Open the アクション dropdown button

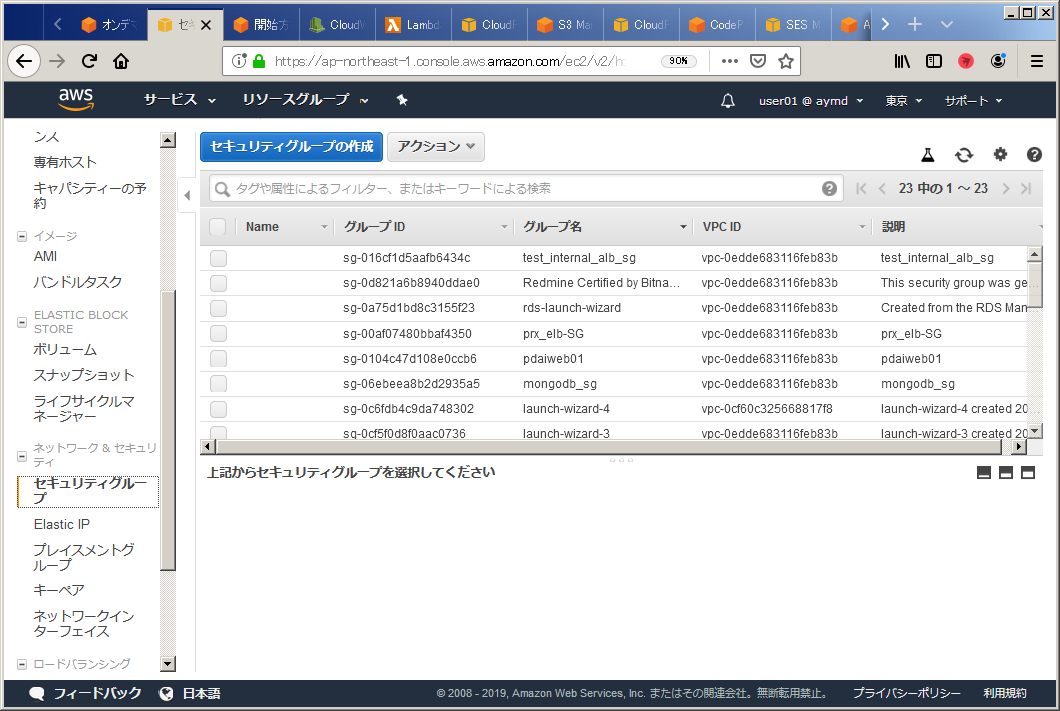click(435, 147)
